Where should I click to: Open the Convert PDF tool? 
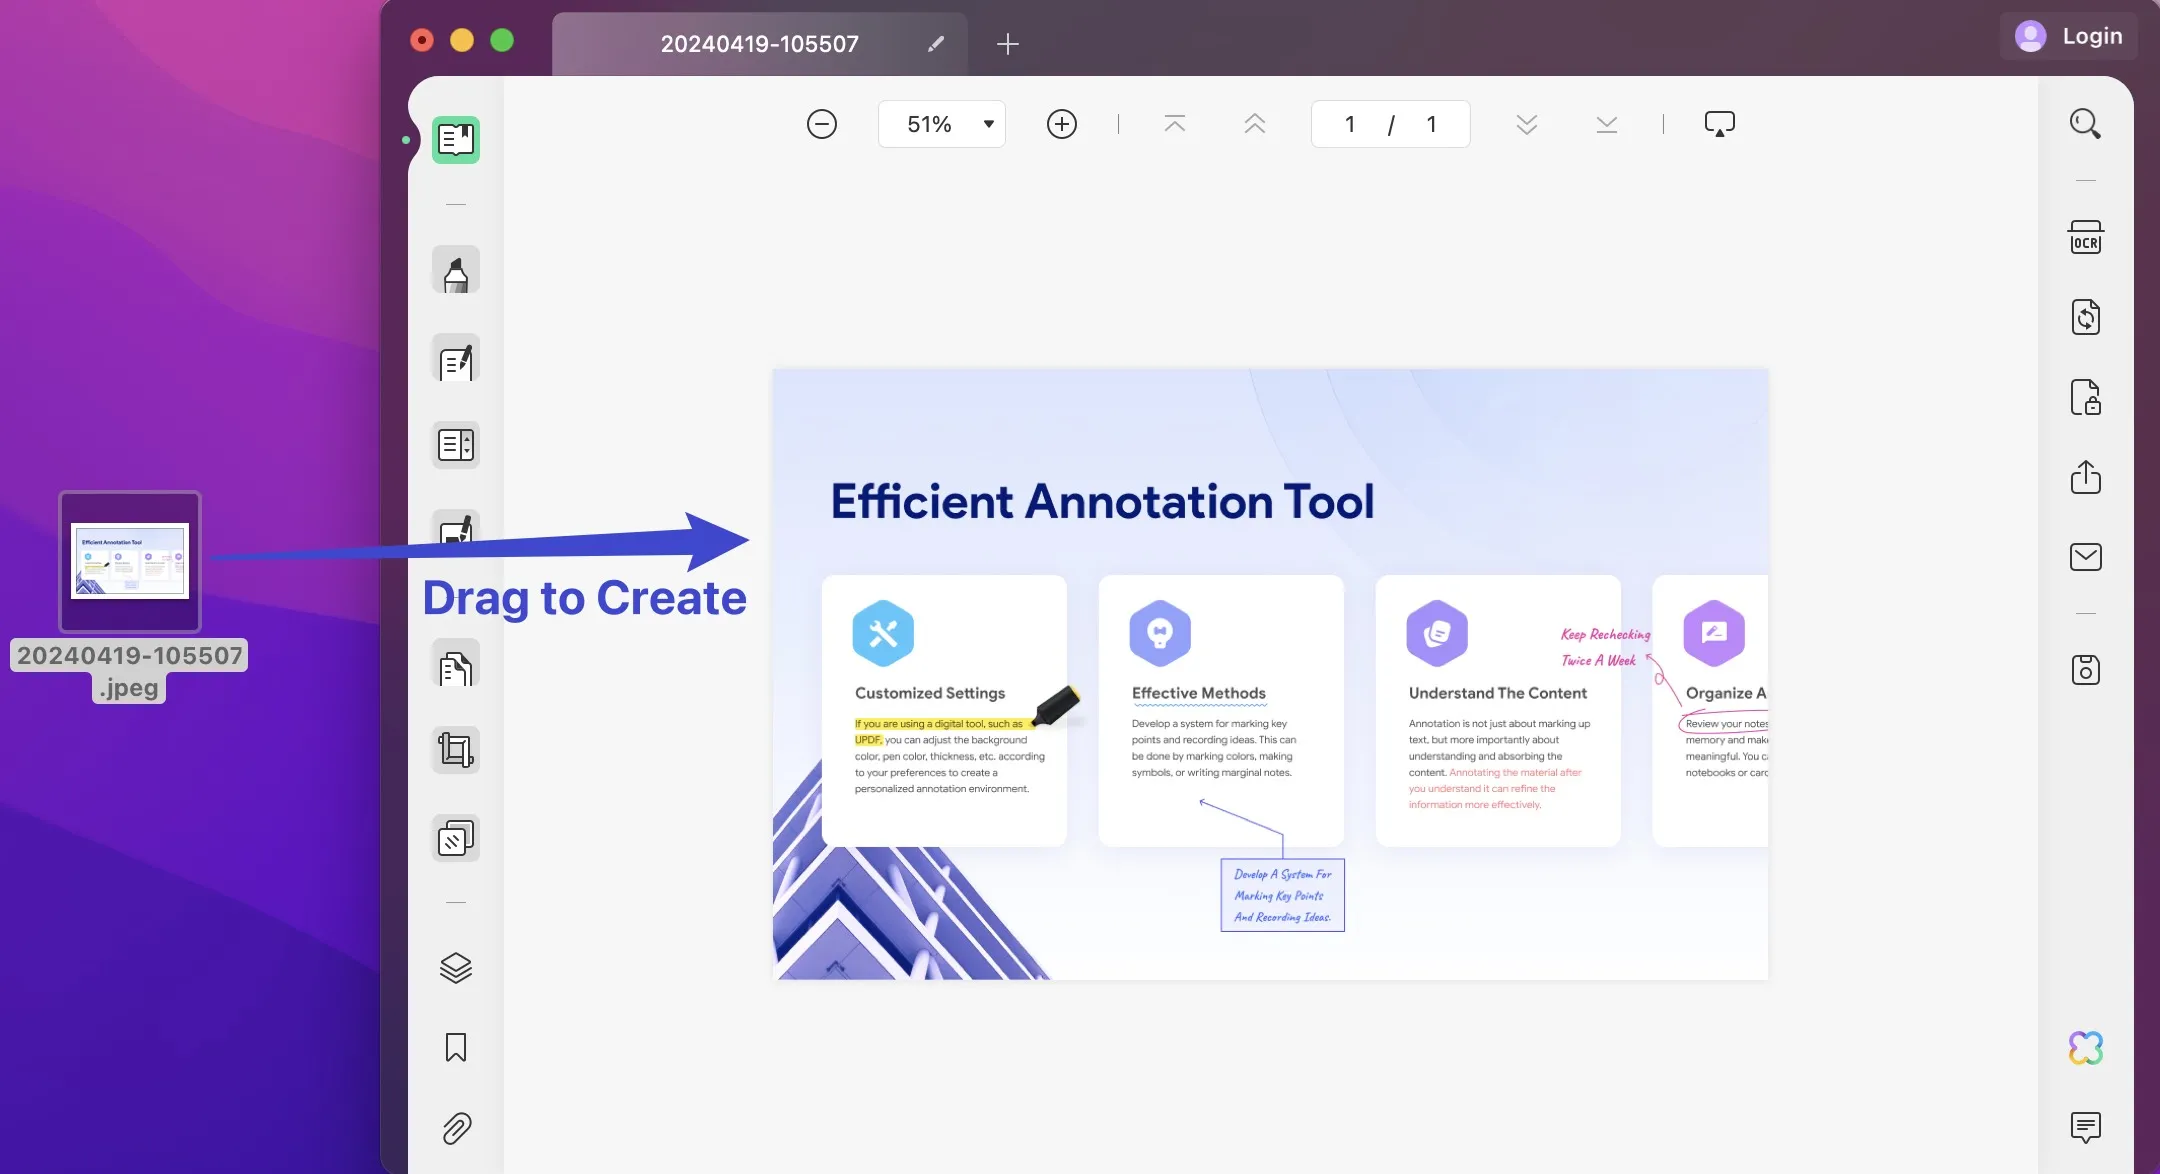(x=2085, y=317)
